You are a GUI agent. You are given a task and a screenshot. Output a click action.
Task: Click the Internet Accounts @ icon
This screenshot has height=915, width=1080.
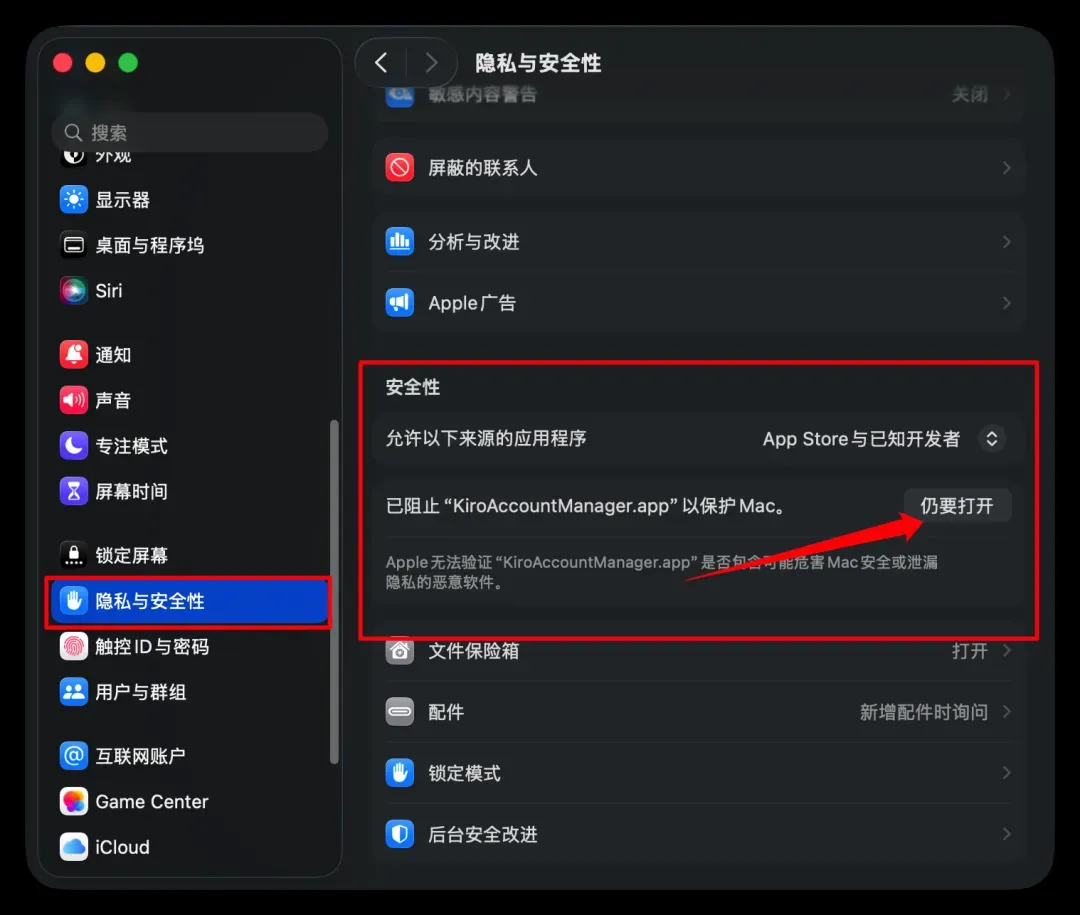[x=74, y=756]
